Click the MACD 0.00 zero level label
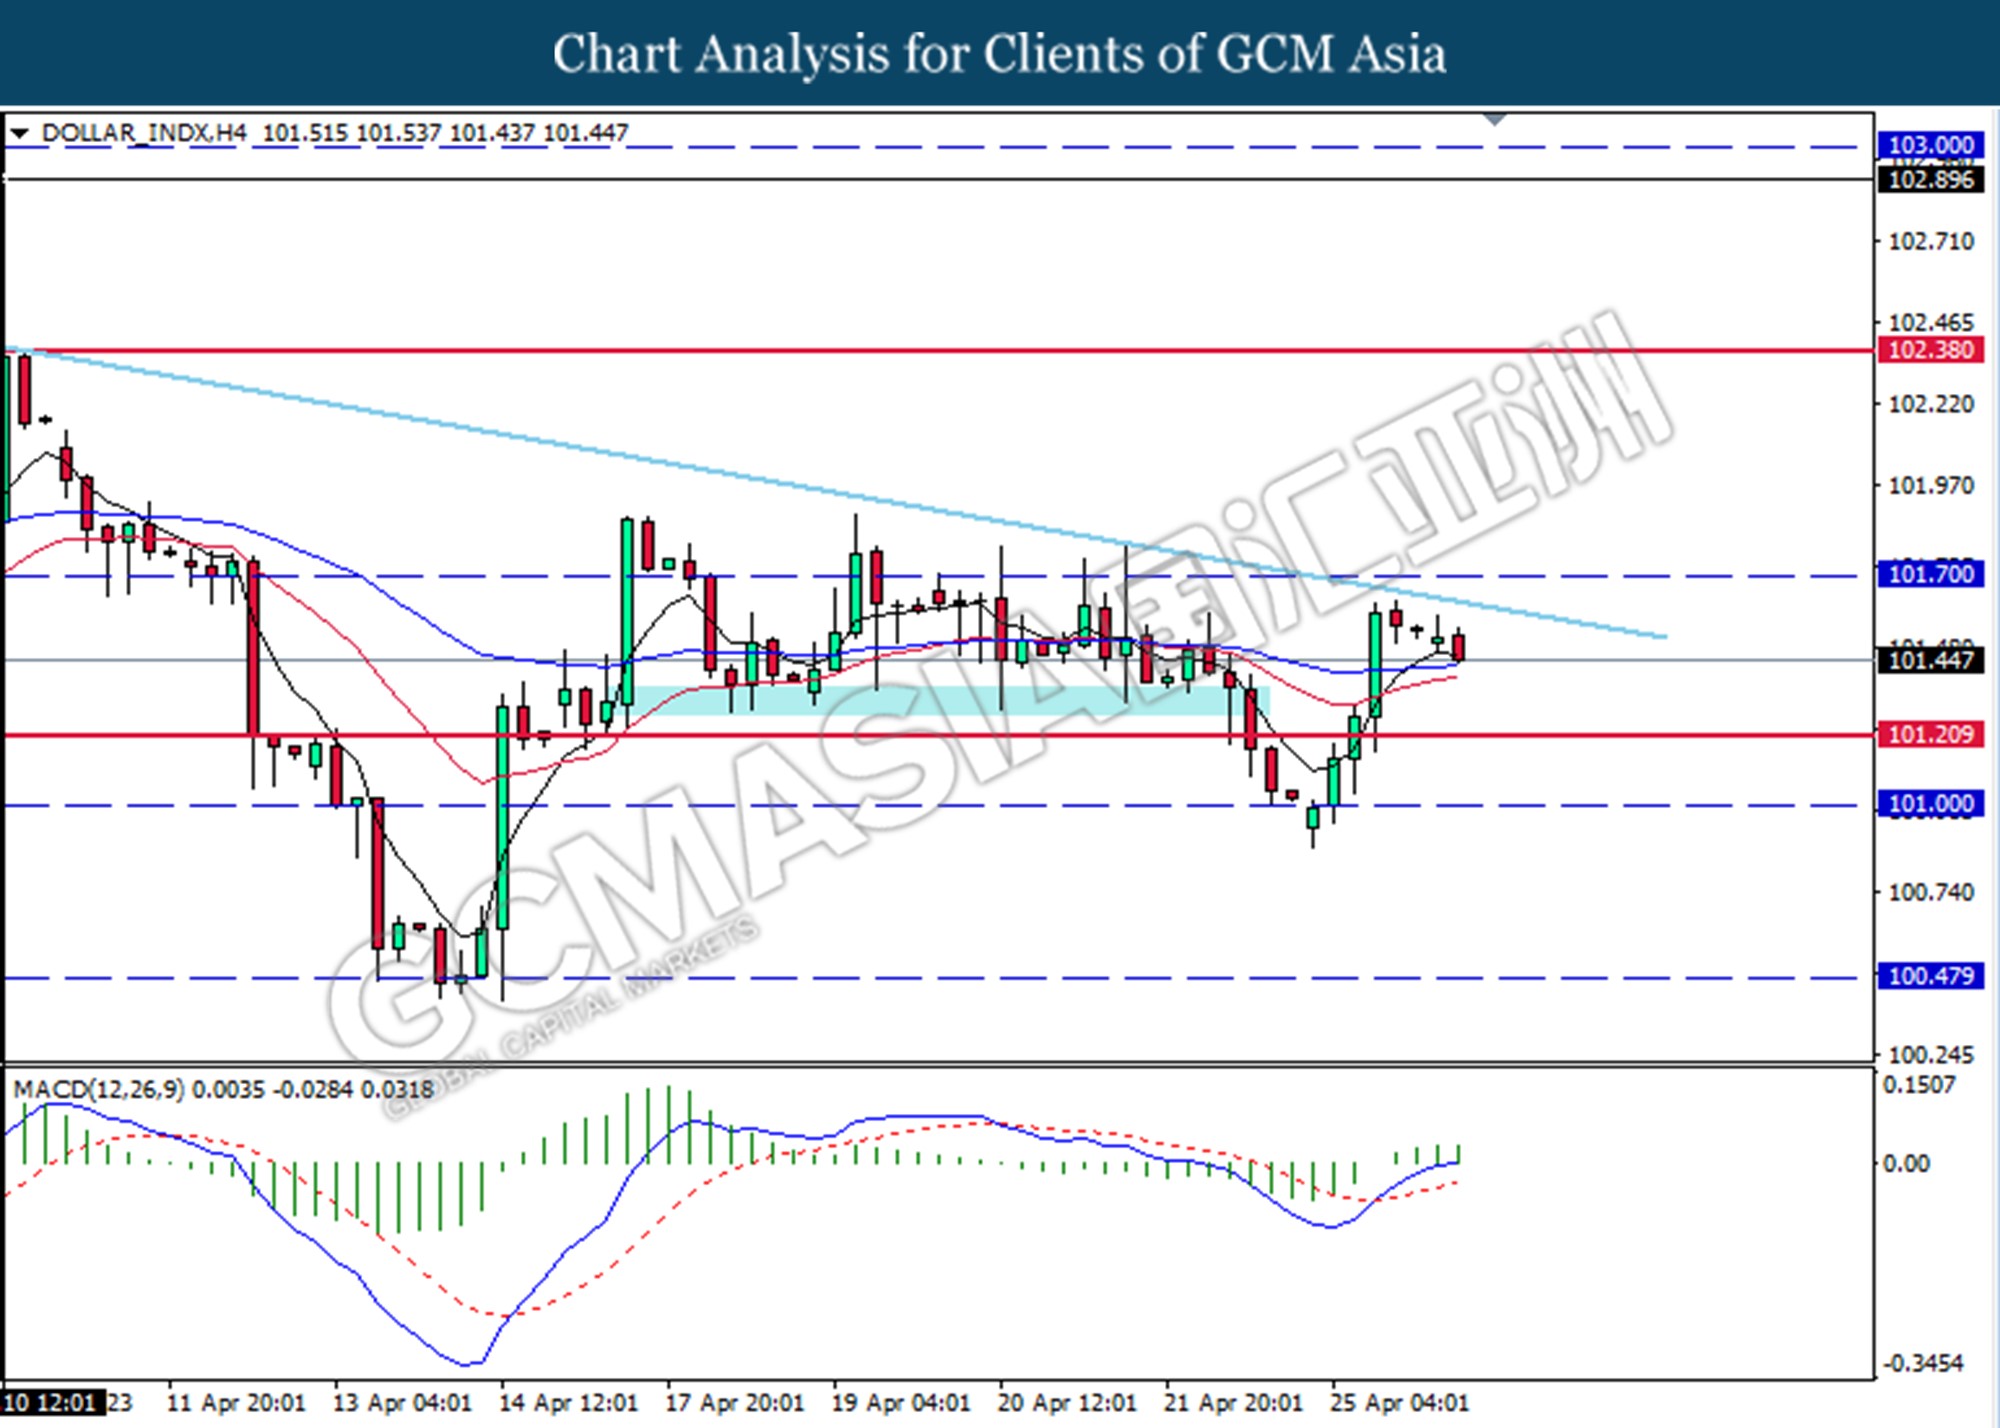 coord(1906,1163)
